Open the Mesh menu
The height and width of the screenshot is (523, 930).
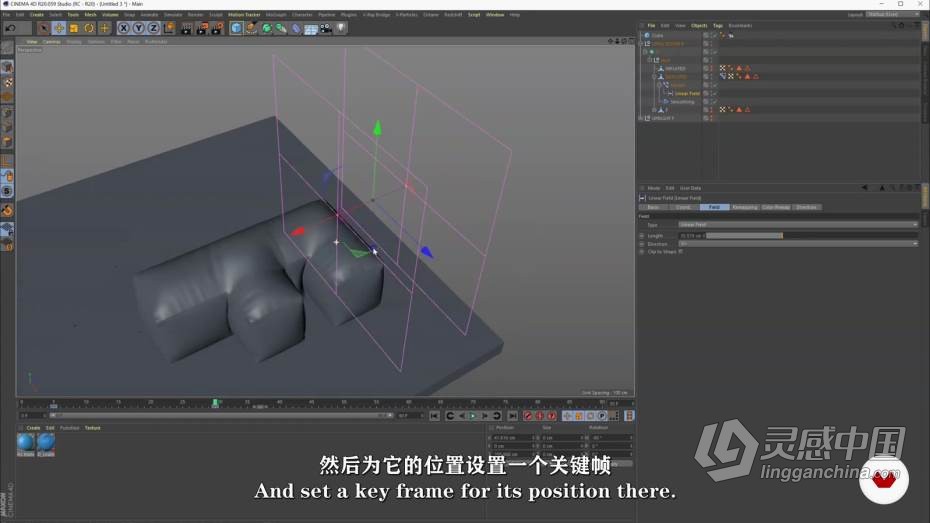coord(90,14)
